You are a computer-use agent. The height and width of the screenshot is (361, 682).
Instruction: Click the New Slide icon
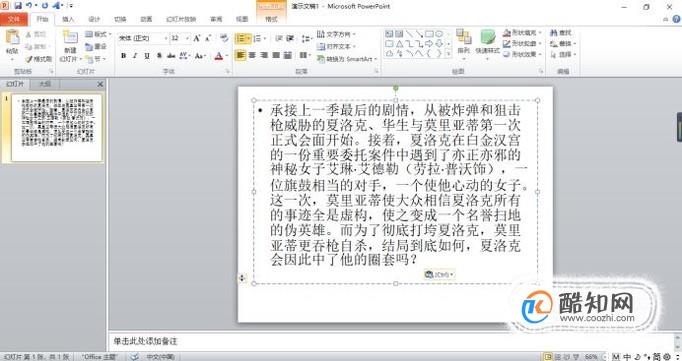(x=70, y=37)
